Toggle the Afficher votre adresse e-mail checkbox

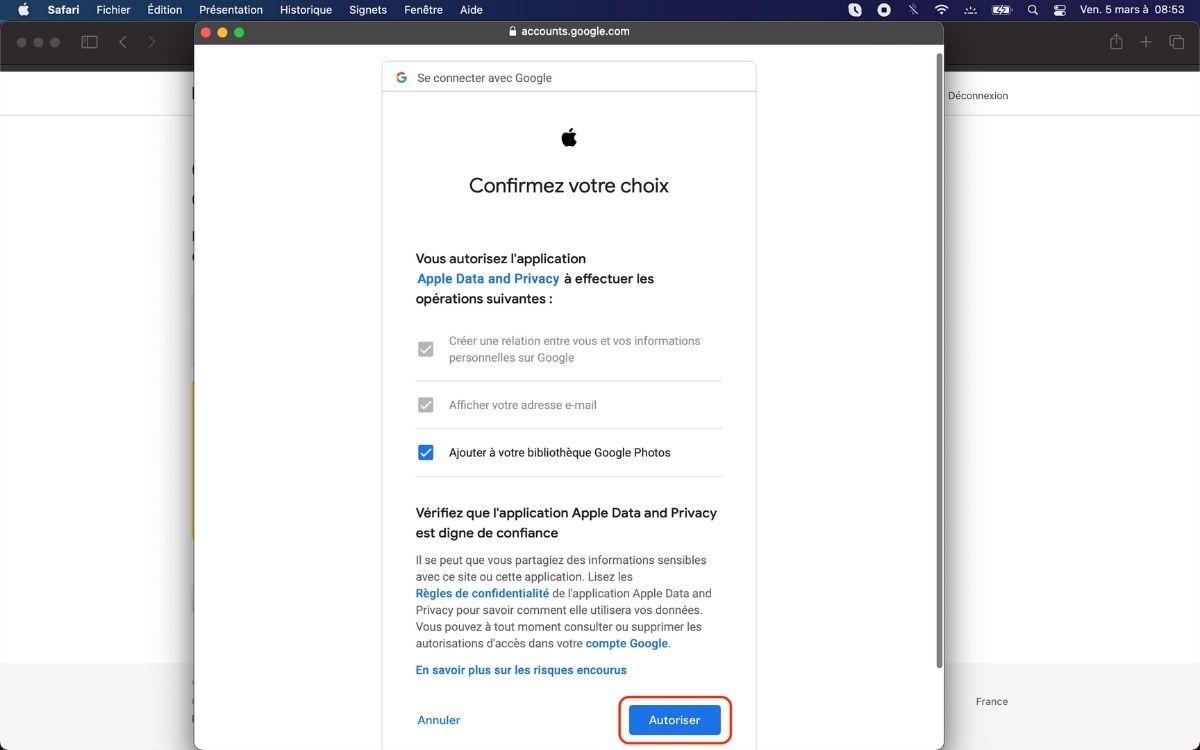(426, 405)
